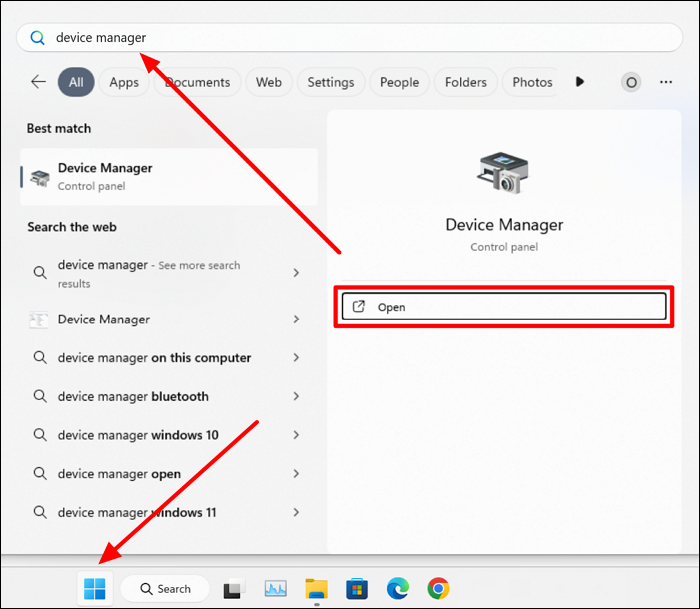
Task: Expand 'device manager windows 10' chevron
Action: click(296, 434)
